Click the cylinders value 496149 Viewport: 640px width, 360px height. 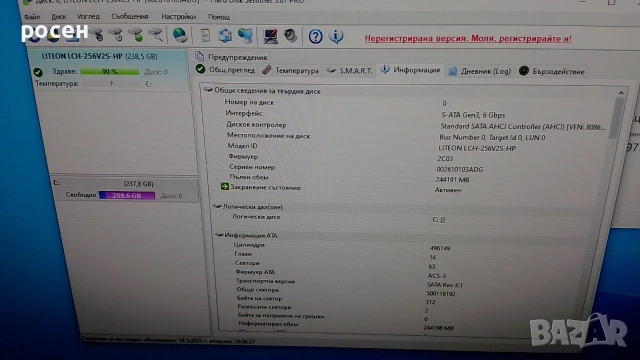click(x=440, y=248)
